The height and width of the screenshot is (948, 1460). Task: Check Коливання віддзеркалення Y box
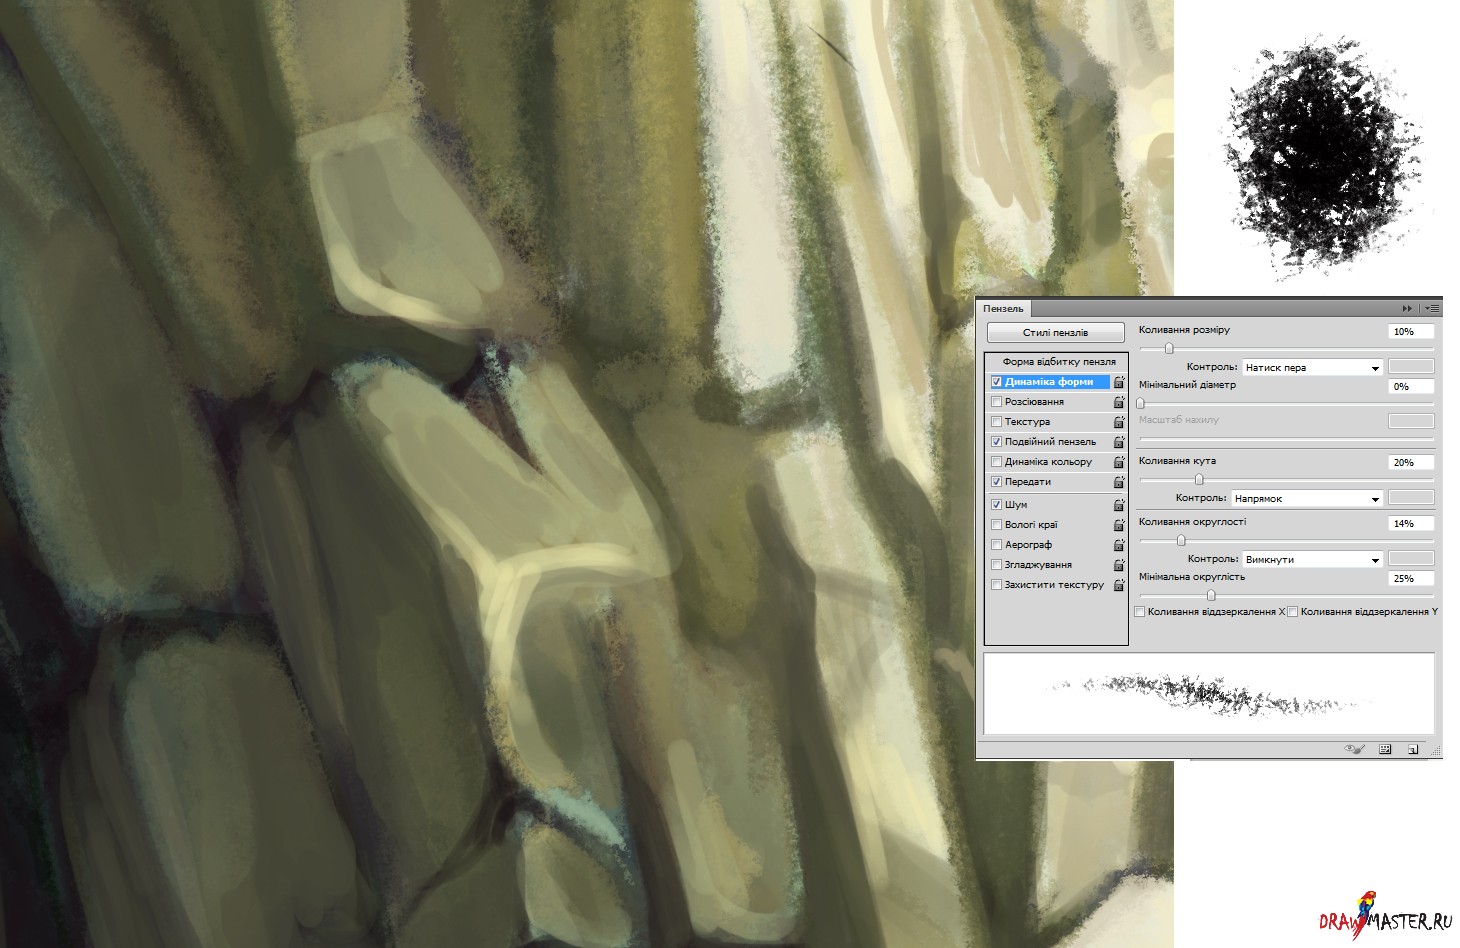pyautogui.click(x=1293, y=611)
